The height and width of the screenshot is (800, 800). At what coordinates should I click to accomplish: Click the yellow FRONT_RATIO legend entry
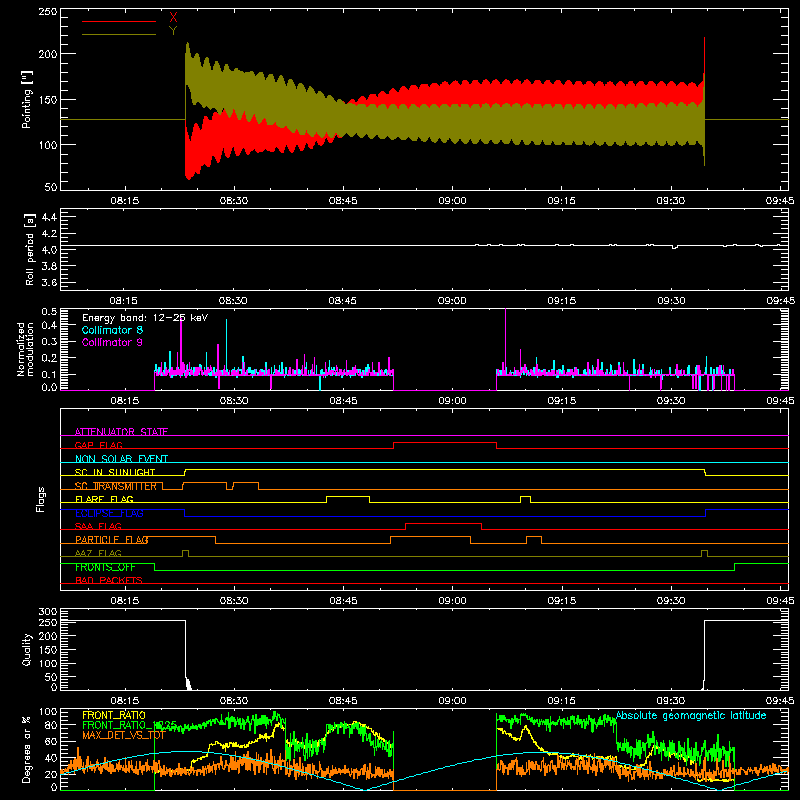click(x=114, y=715)
